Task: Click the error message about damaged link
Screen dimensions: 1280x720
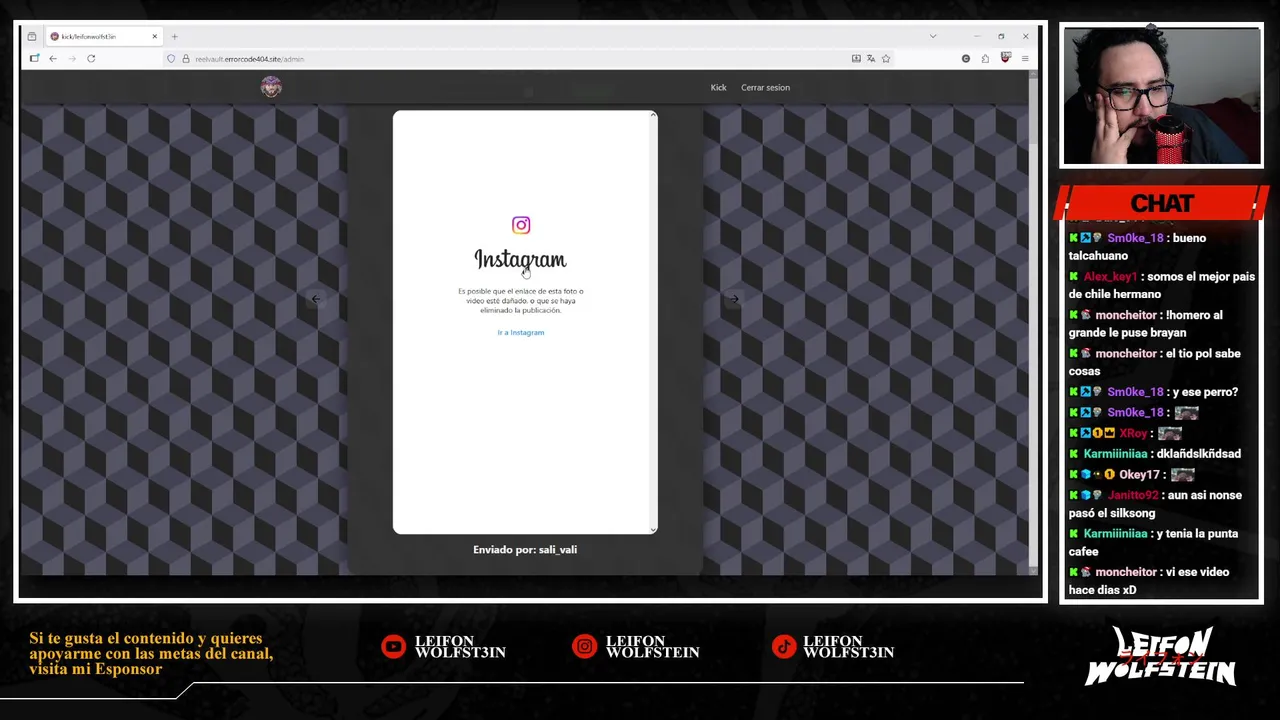Action: pos(521,301)
